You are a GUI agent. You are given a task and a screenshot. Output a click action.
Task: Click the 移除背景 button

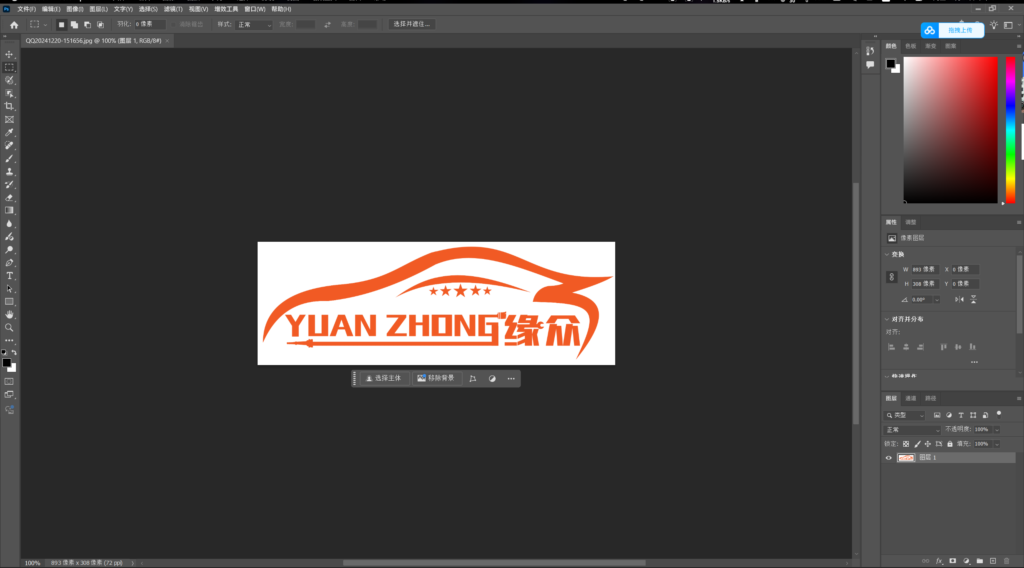click(x=436, y=379)
